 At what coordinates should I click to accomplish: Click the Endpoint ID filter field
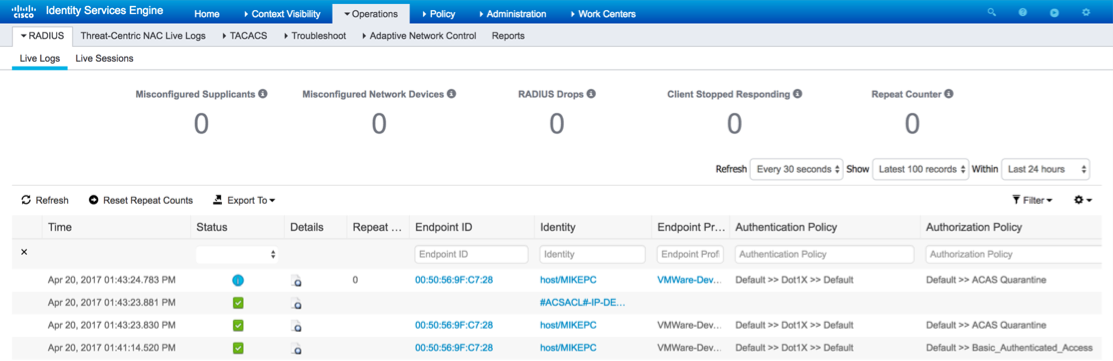(x=471, y=254)
